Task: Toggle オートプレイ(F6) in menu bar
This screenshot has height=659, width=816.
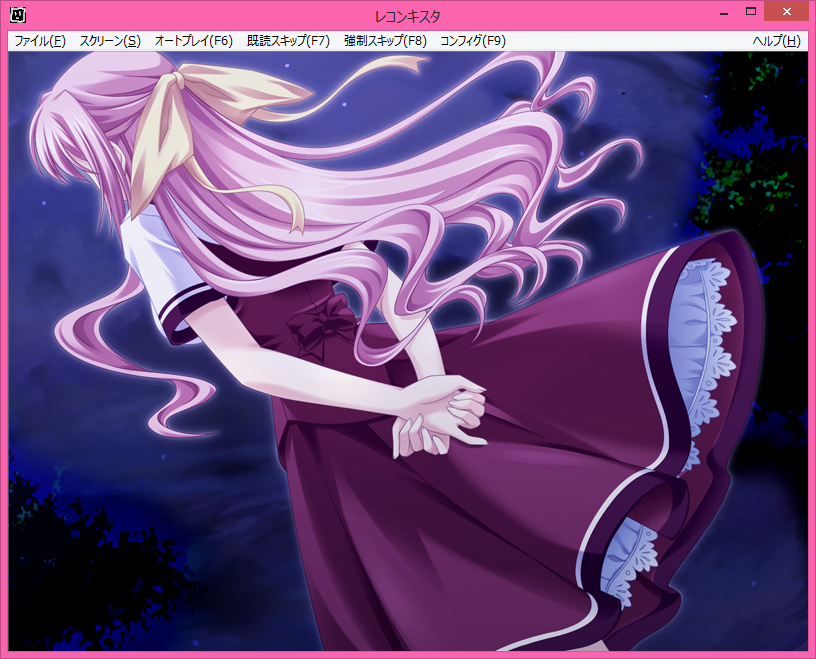Action: (194, 41)
